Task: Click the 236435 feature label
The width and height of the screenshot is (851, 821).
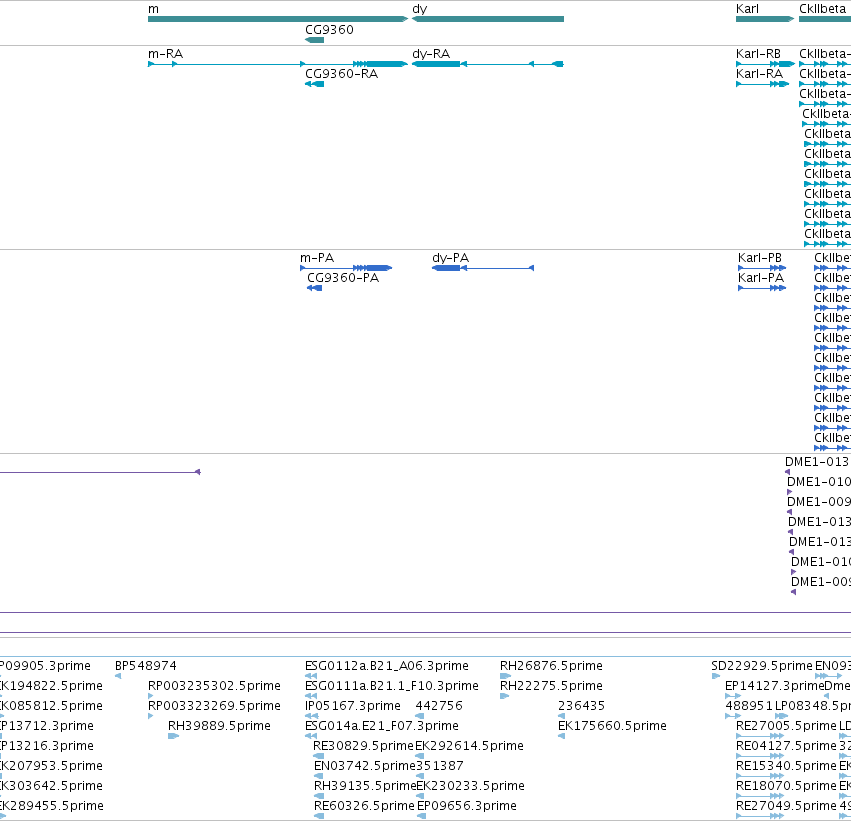Action: 581,706
